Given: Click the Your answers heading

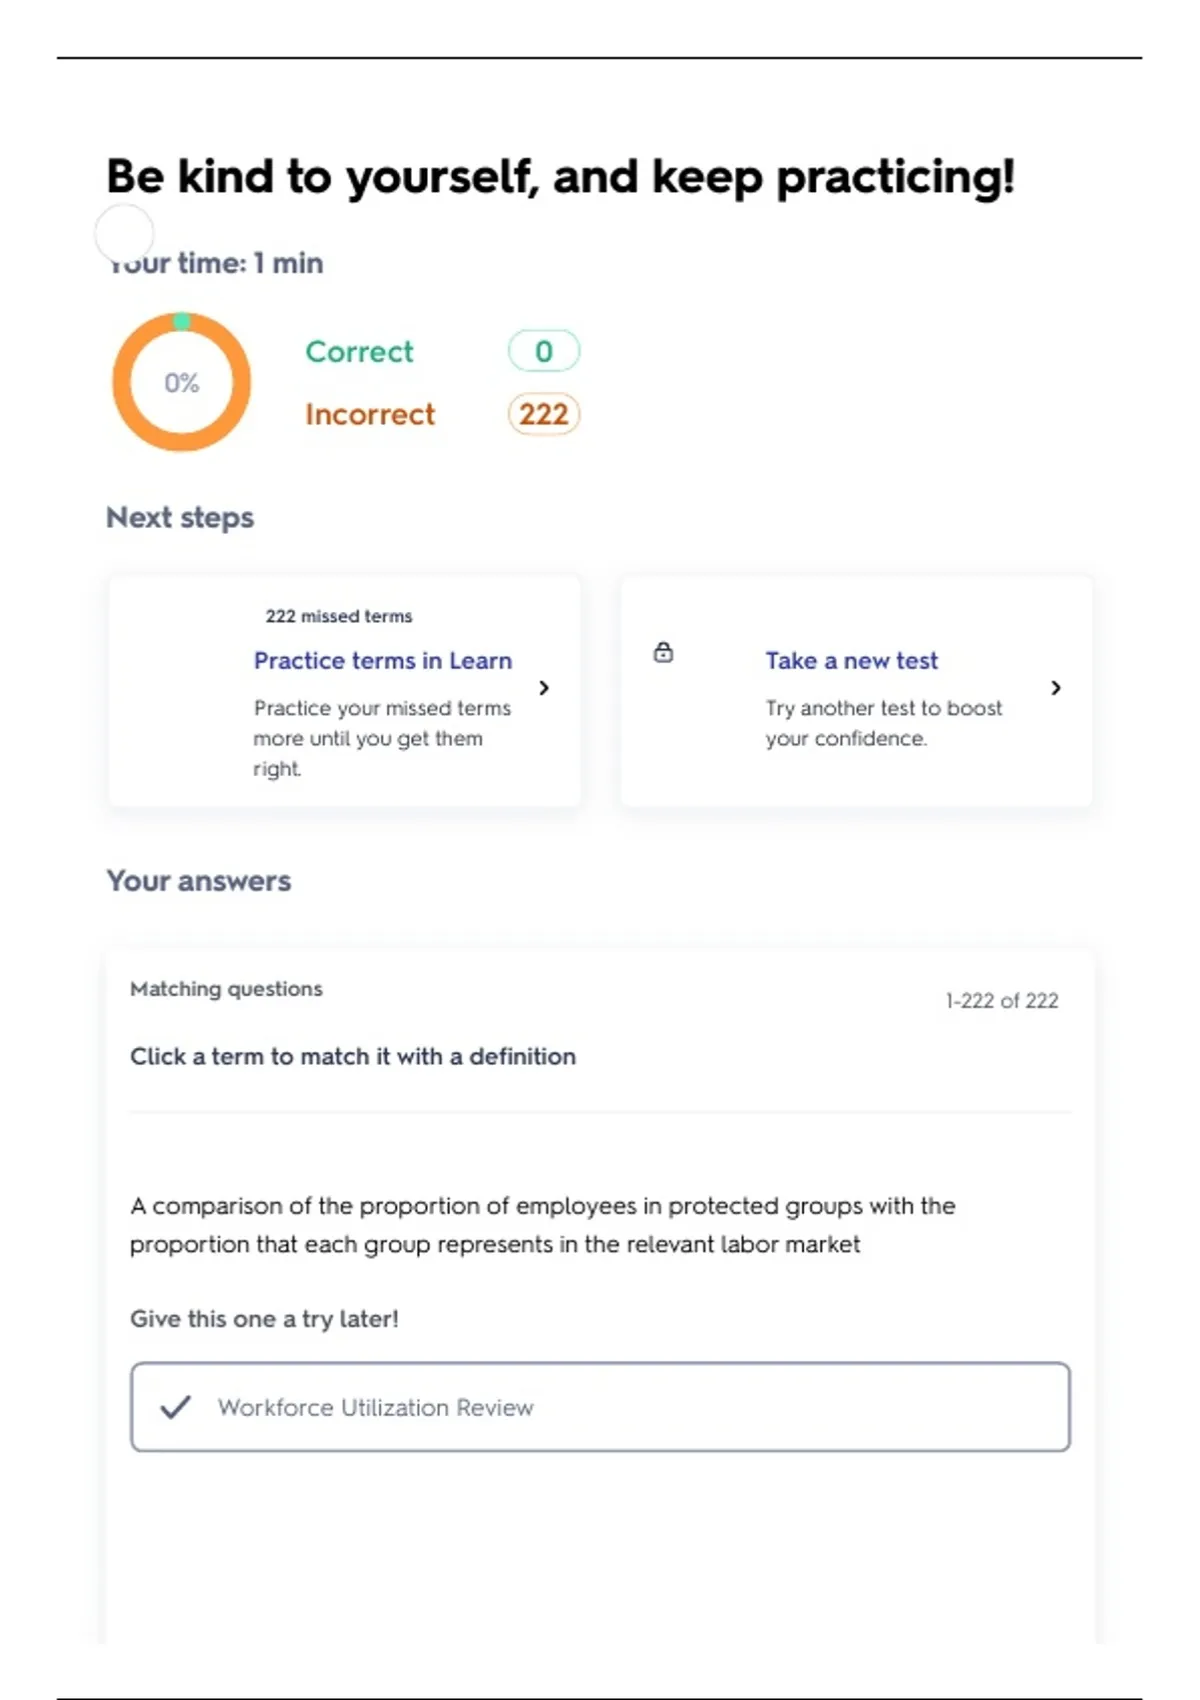Looking at the screenshot, I should [x=198, y=881].
